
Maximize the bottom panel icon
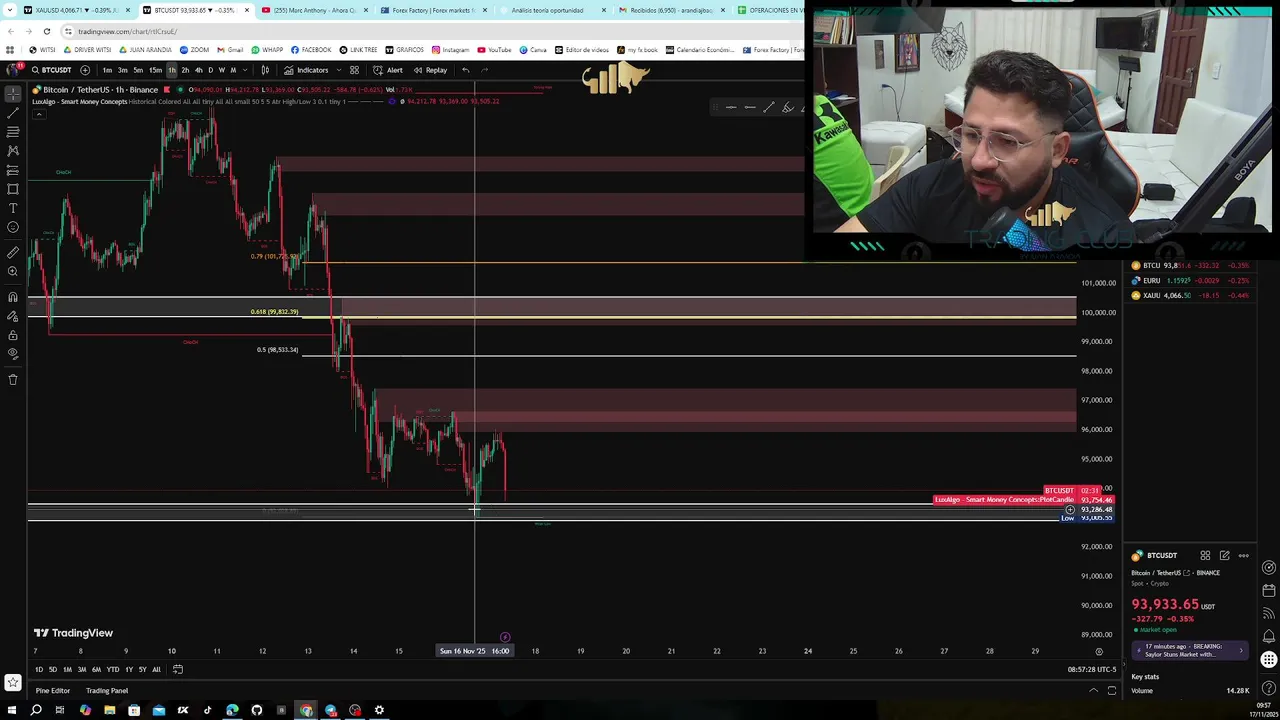pos(1111,691)
